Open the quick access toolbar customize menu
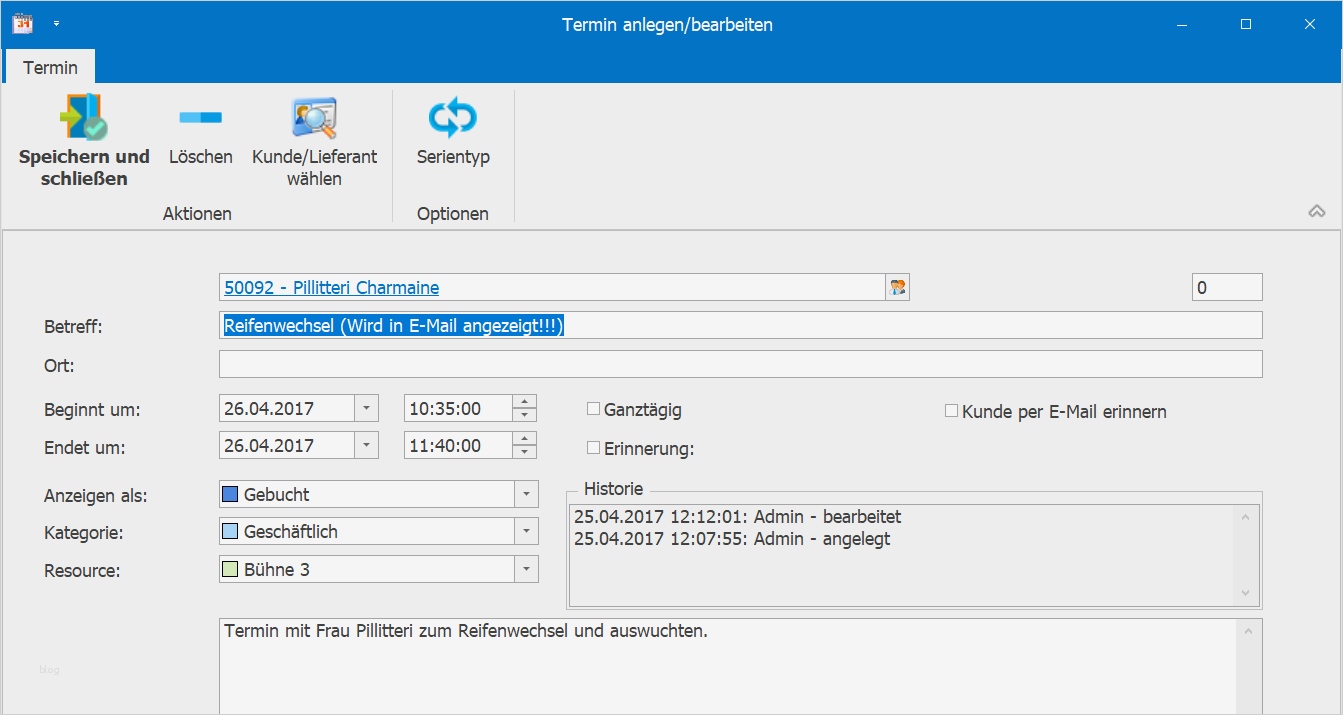 tap(57, 21)
